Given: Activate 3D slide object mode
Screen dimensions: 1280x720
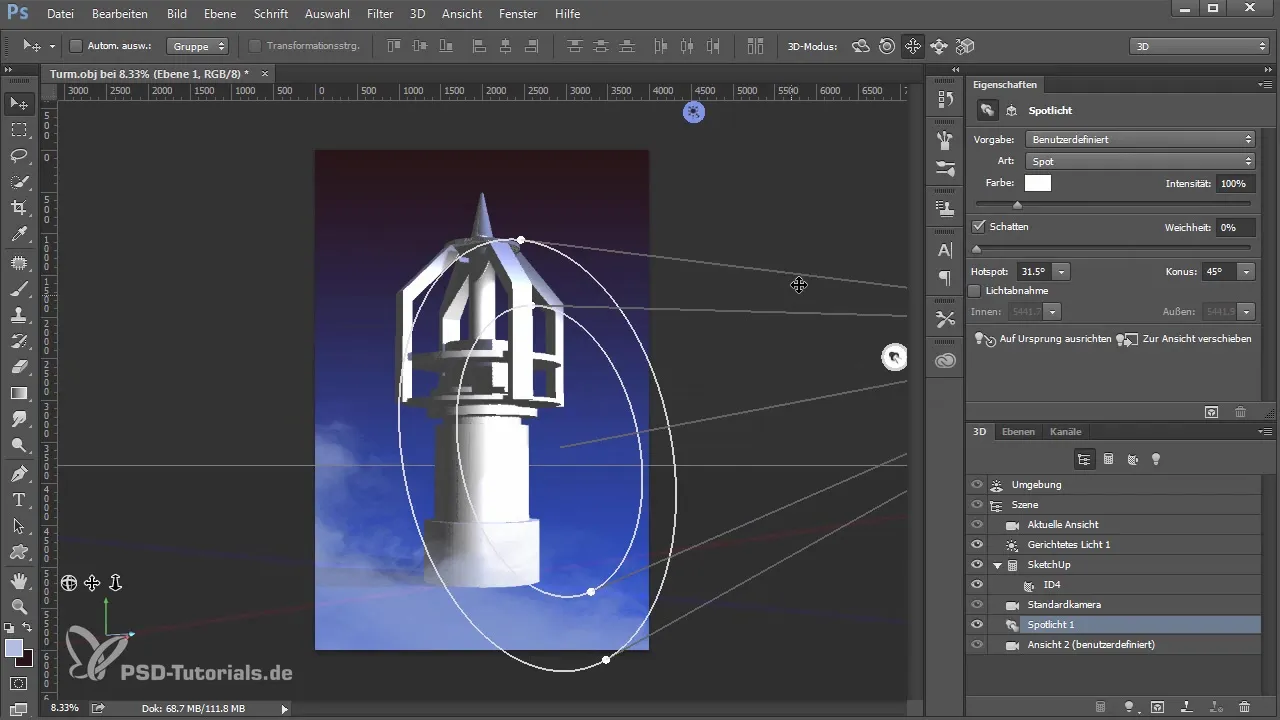Looking at the screenshot, I should (x=938, y=46).
